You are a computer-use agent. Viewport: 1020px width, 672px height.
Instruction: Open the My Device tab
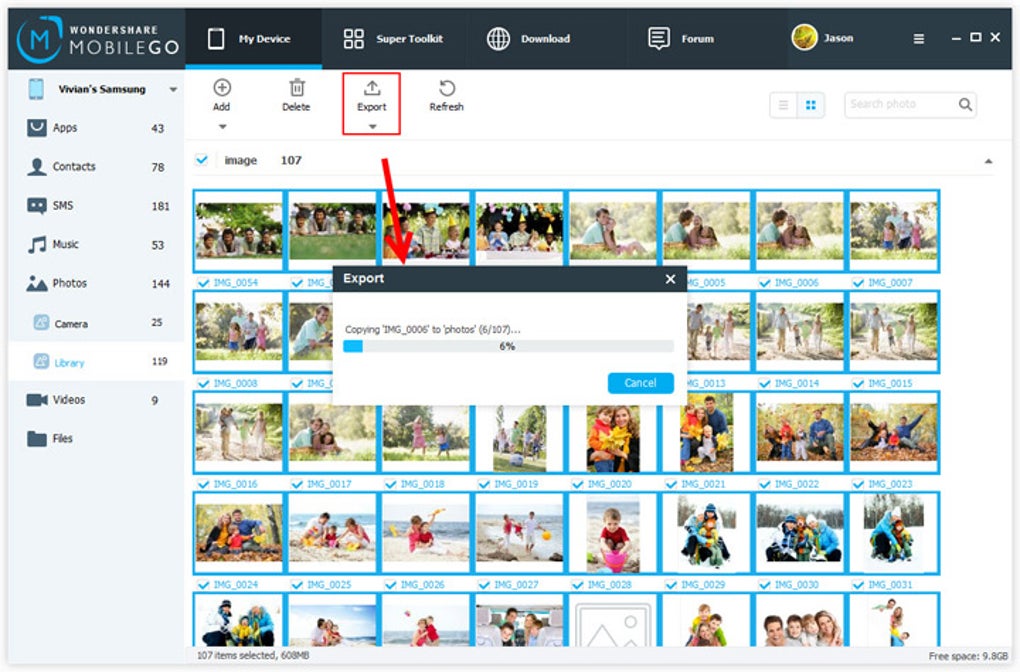254,39
